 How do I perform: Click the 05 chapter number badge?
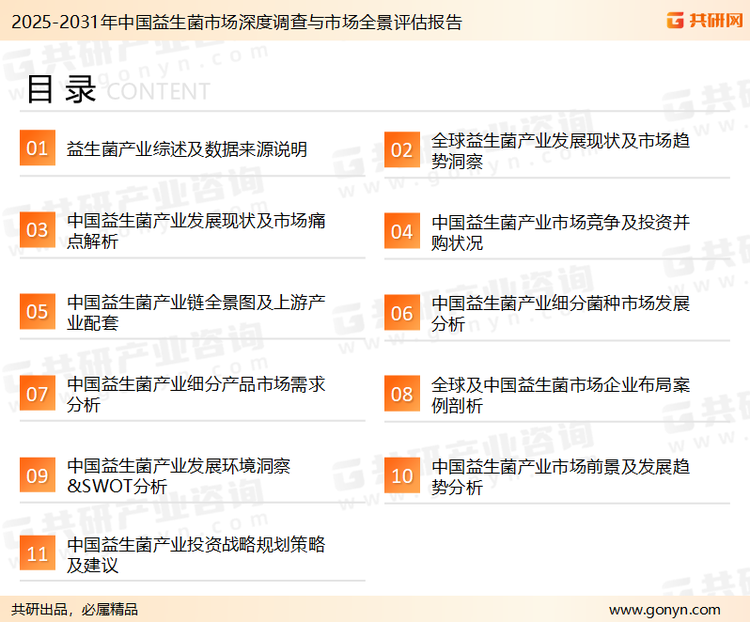point(38,312)
